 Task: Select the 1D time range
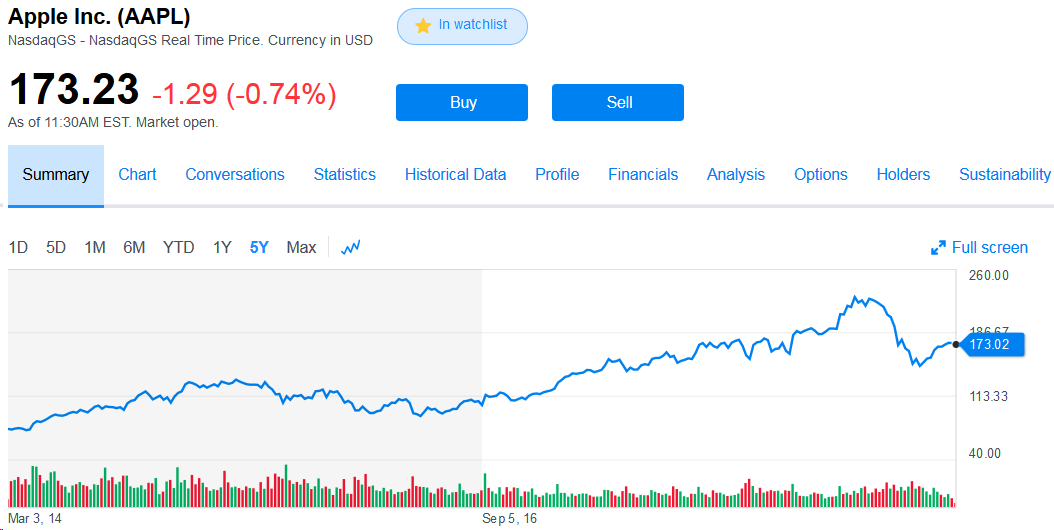click(x=18, y=248)
